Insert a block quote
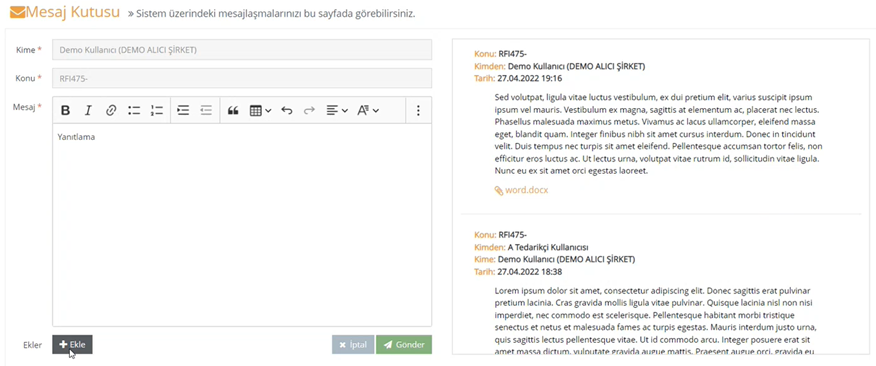This screenshot has height=366, width=876. point(233,111)
